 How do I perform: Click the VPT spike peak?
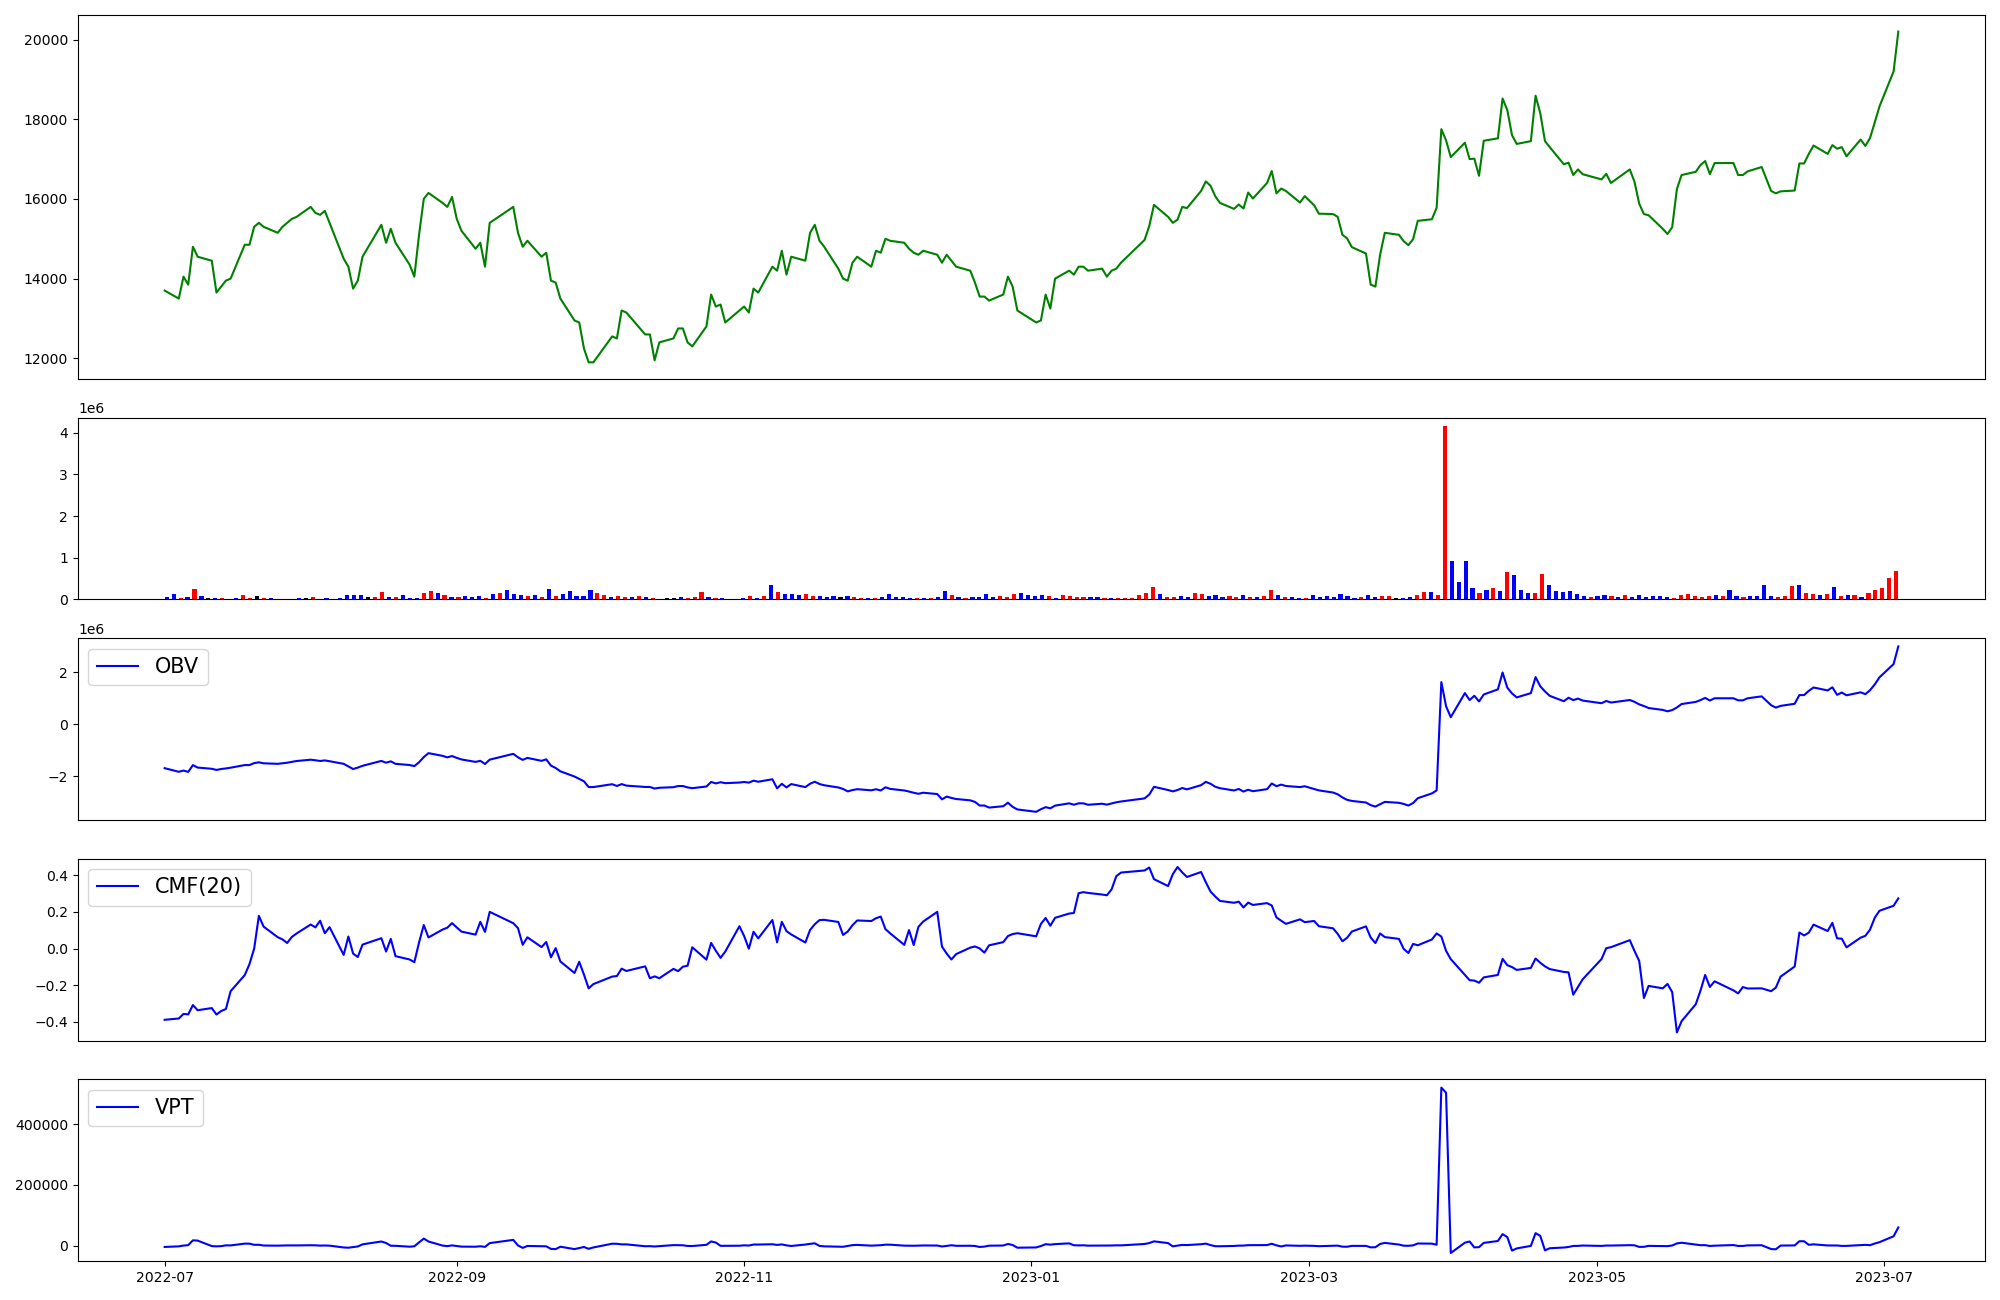pyautogui.click(x=1441, y=1088)
